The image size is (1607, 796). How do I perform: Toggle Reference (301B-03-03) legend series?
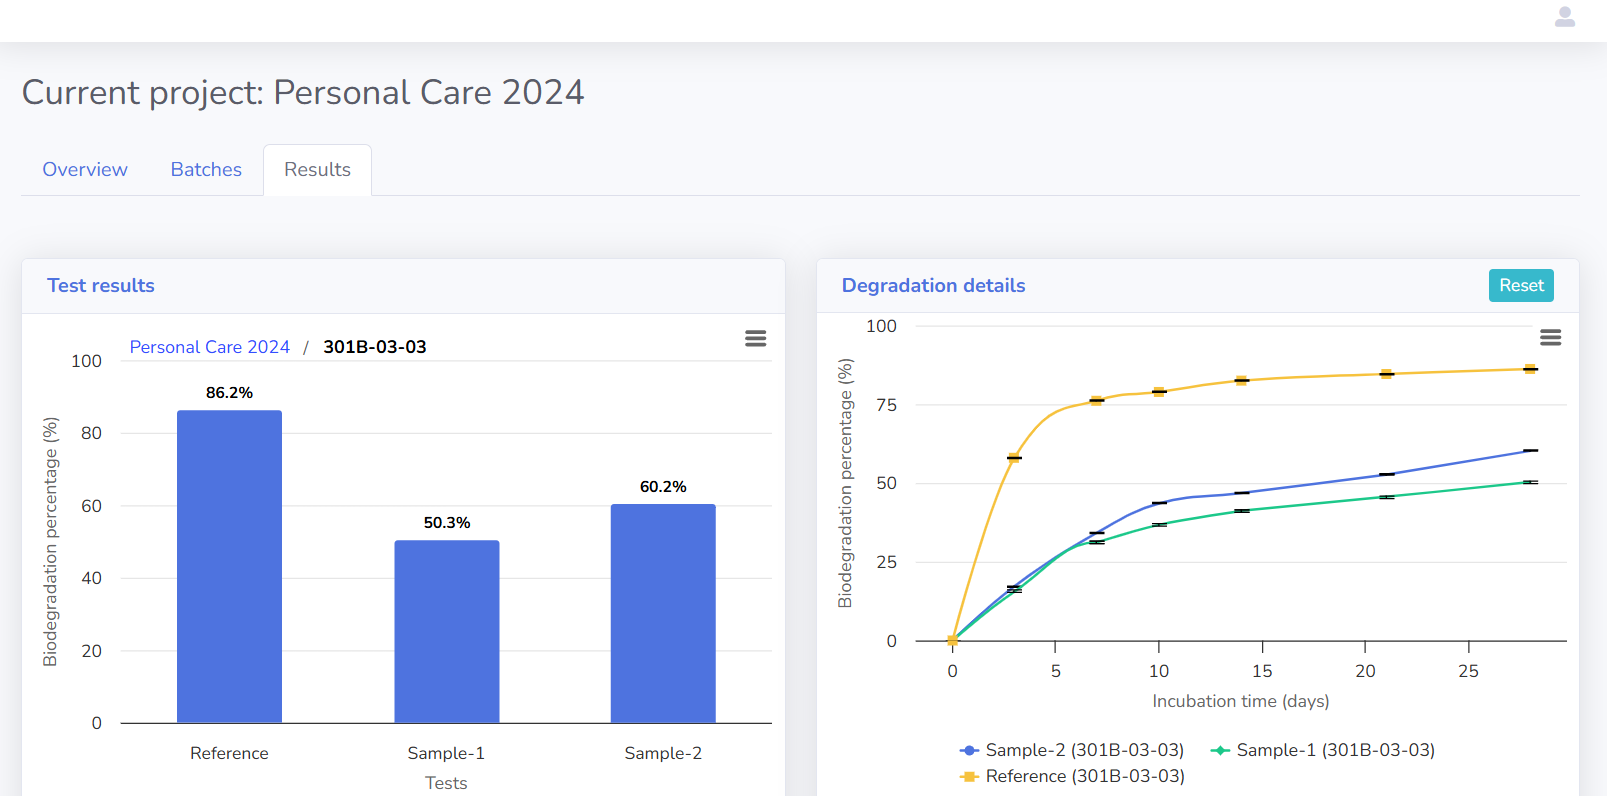point(1072,776)
